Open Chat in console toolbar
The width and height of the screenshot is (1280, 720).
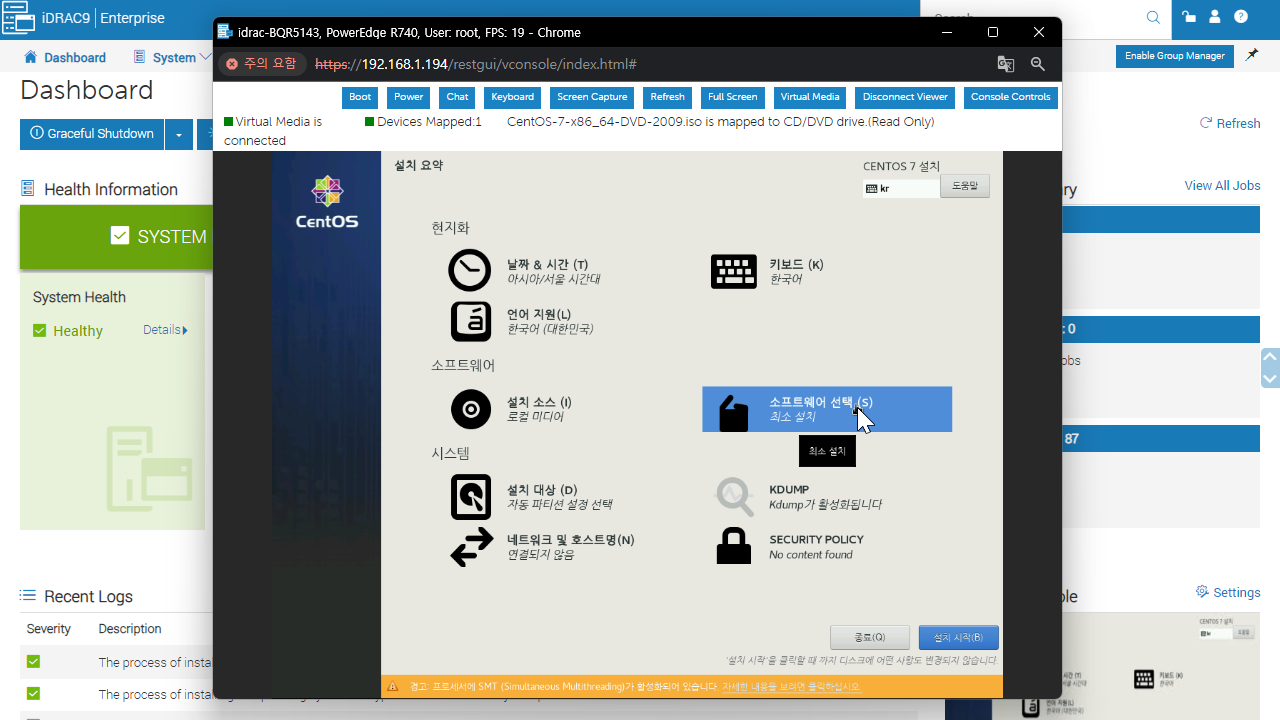click(457, 97)
